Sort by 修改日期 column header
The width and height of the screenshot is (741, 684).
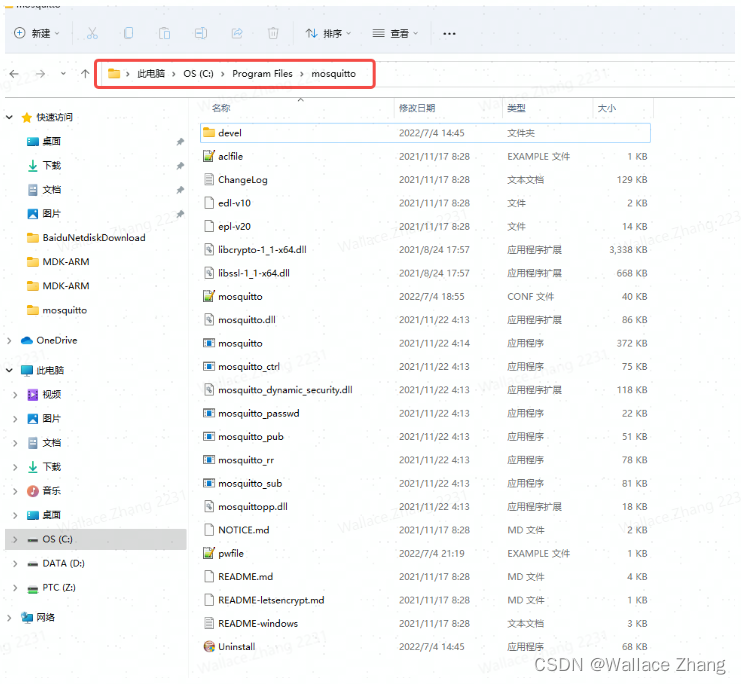(x=417, y=108)
